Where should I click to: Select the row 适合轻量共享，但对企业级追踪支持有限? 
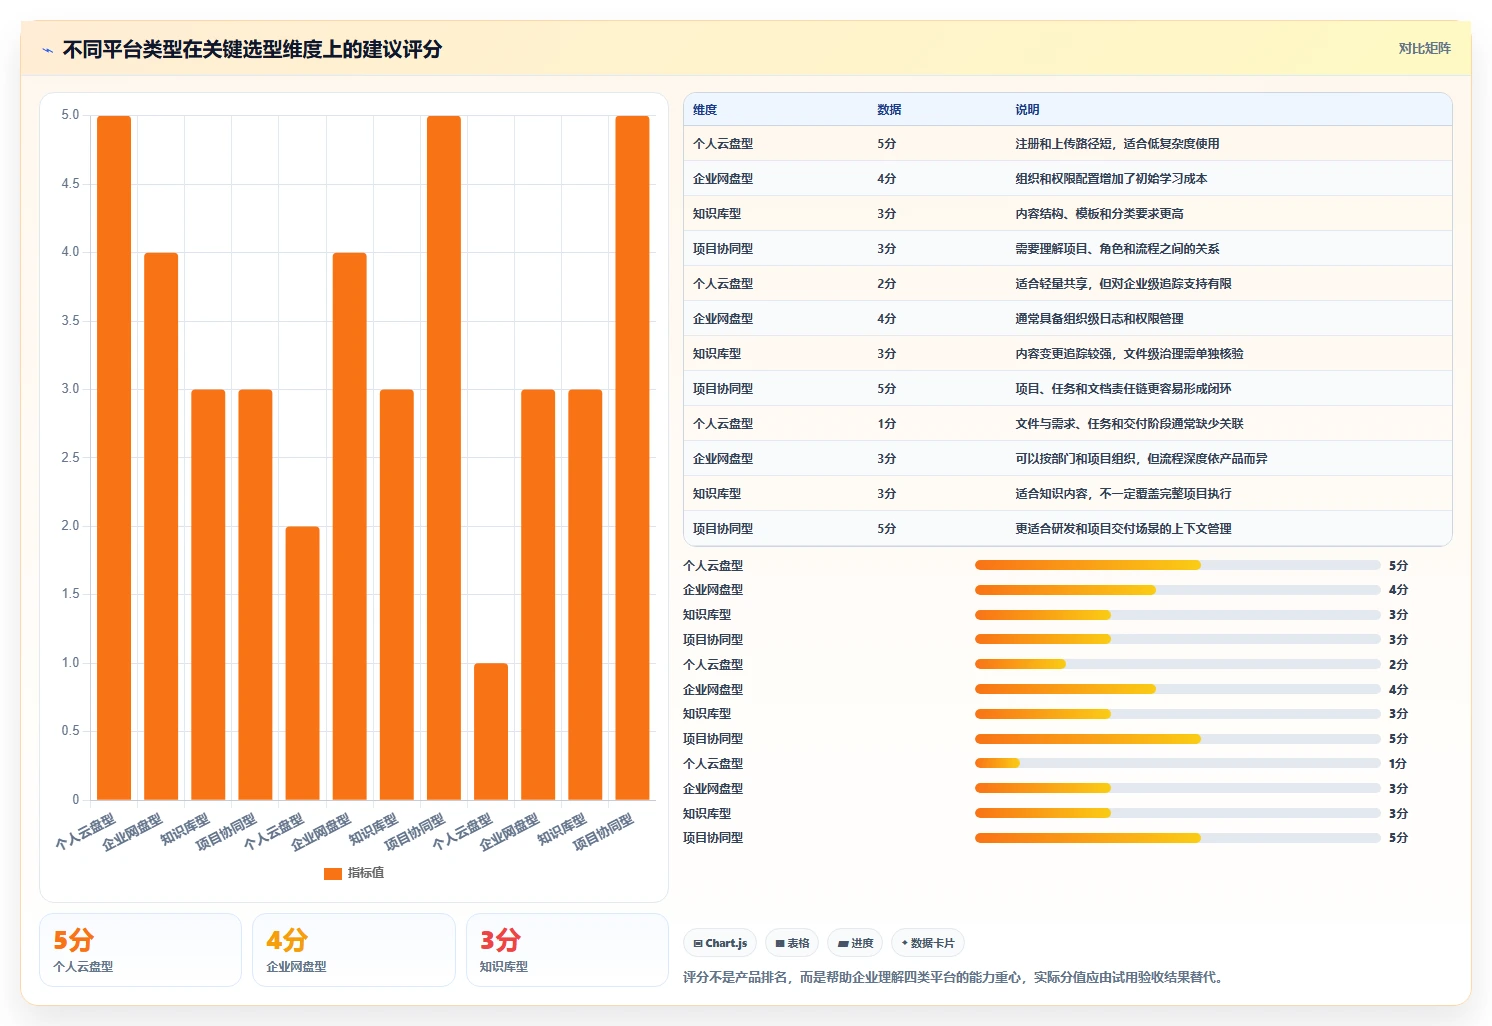(1067, 284)
